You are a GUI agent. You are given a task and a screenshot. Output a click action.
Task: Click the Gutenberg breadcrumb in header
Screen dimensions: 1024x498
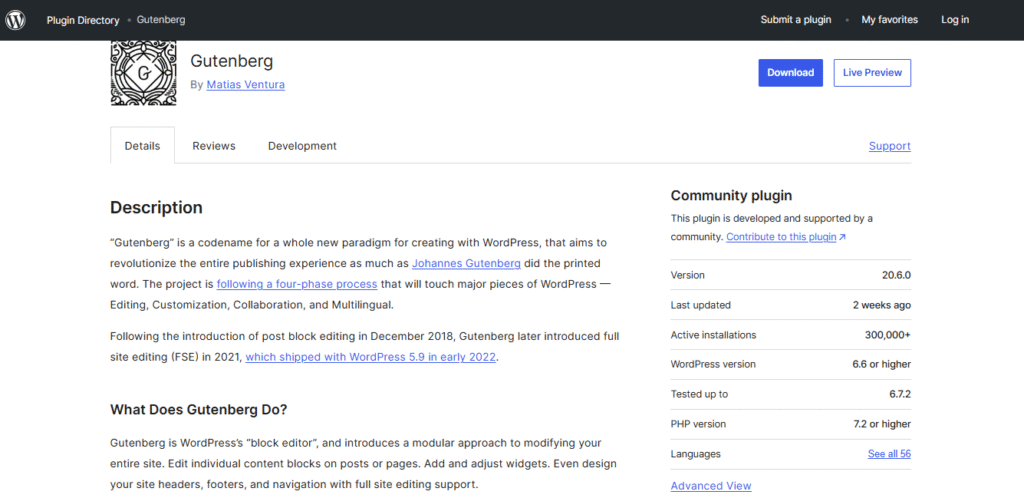[x=160, y=20]
